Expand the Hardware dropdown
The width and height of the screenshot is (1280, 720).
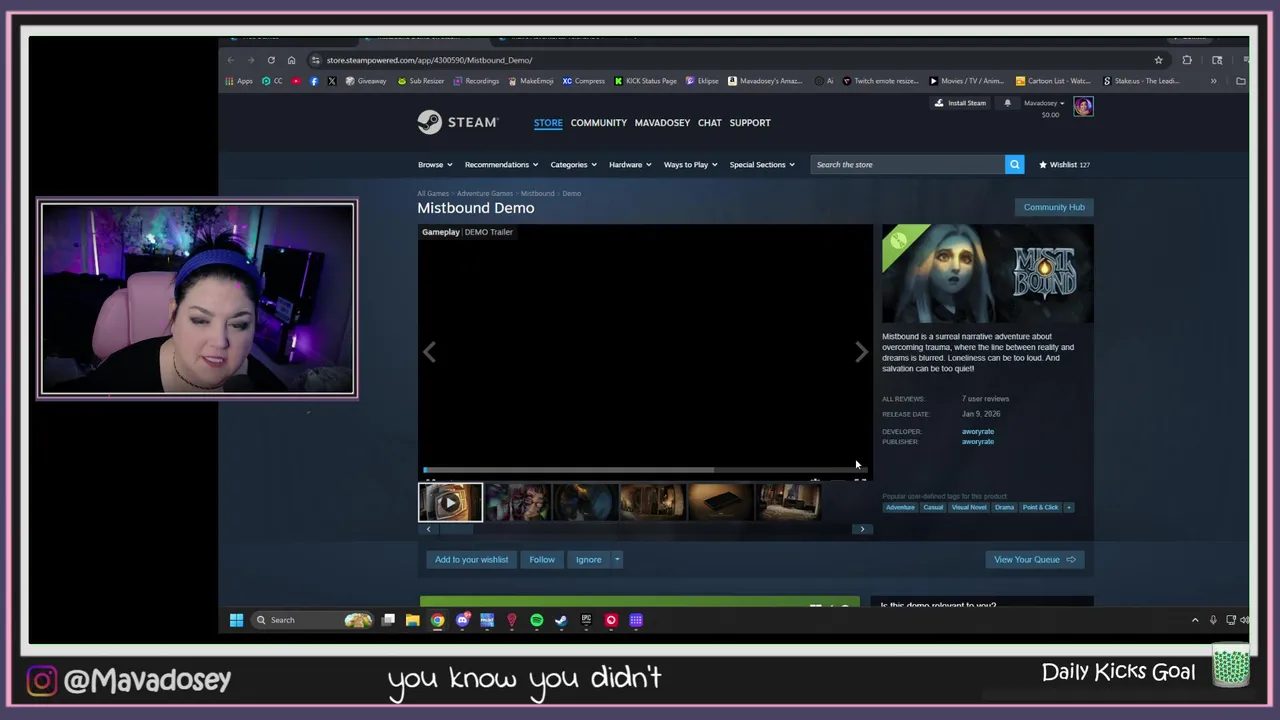tap(630, 165)
